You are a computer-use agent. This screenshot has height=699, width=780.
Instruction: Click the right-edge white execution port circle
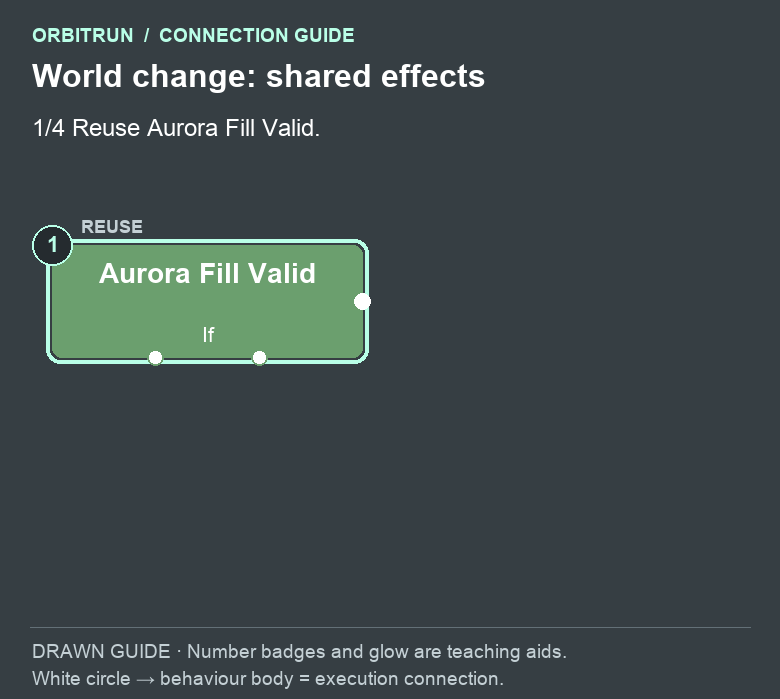(x=362, y=301)
